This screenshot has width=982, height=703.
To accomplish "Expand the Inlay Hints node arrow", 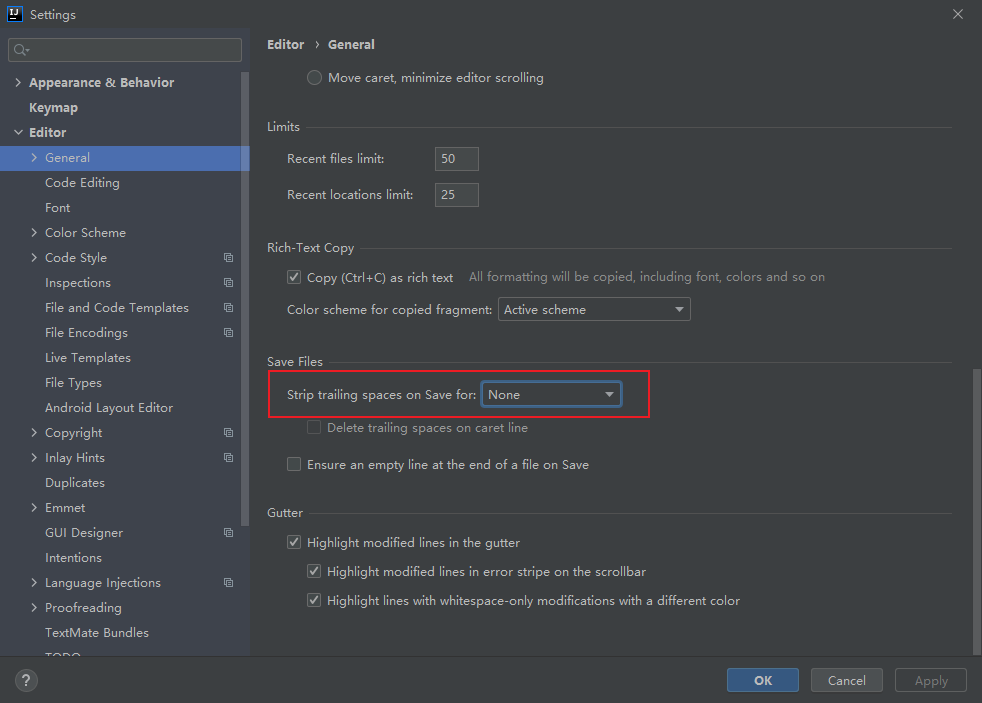I will (34, 458).
